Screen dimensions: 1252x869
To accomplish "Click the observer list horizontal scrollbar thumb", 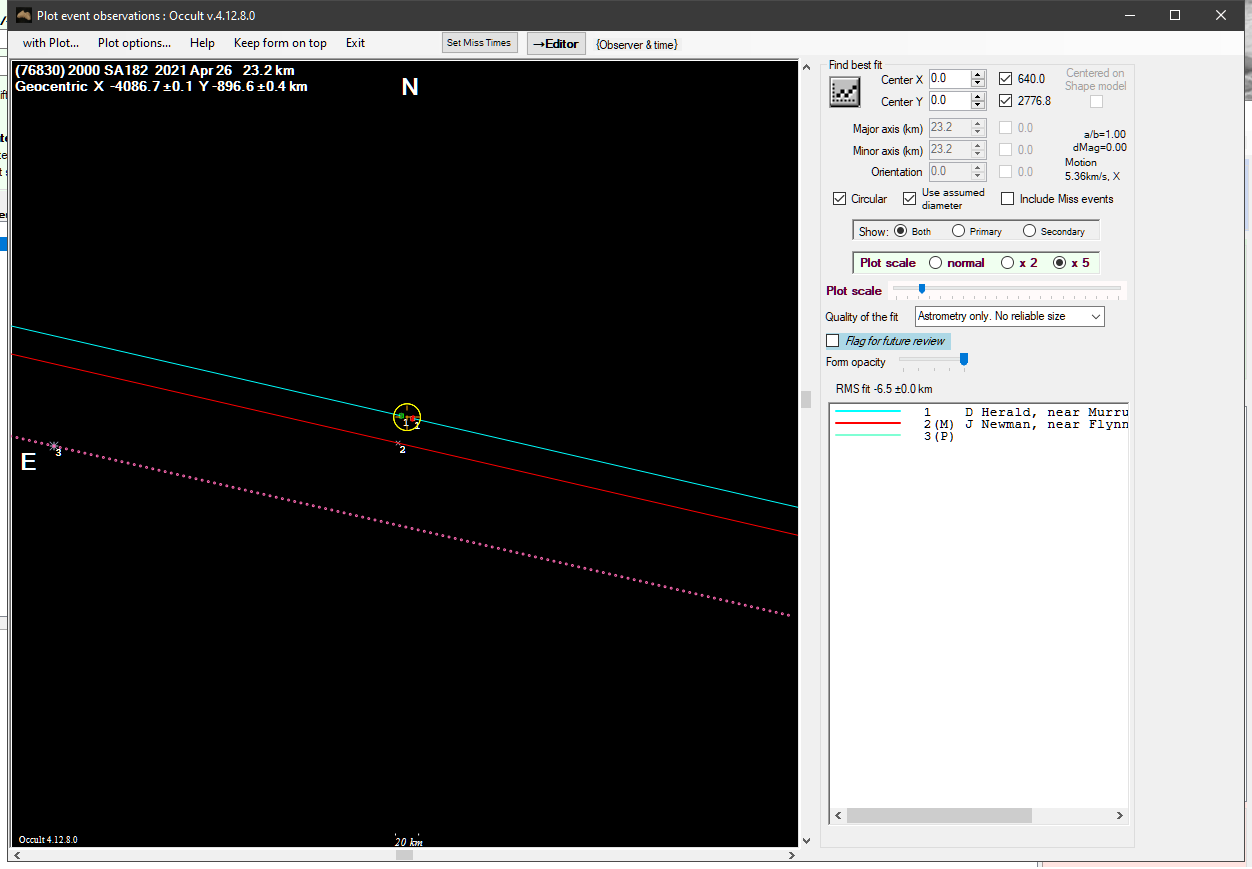I will [x=939, y=816].
